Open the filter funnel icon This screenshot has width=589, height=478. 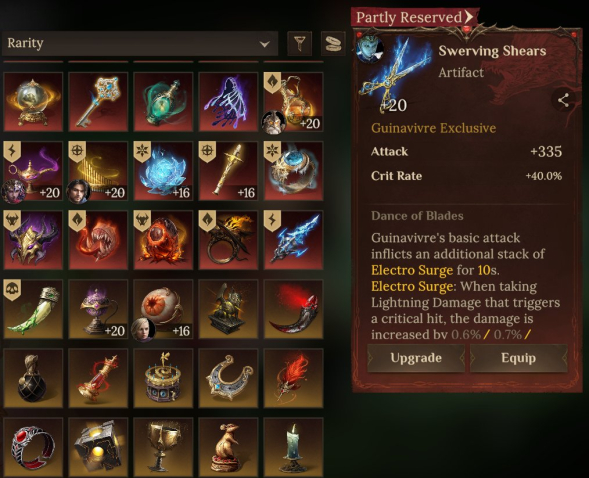[299, 43]
